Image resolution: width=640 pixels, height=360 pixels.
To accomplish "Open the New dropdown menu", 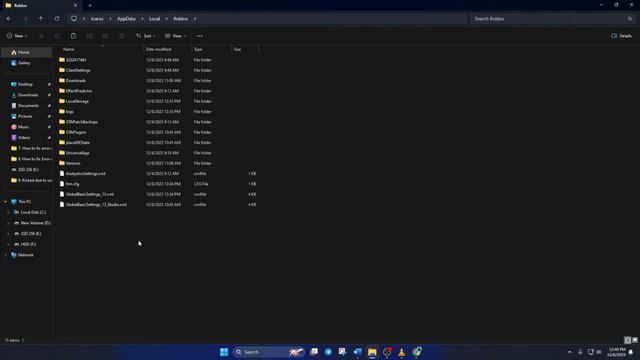I will pos(17,36).
